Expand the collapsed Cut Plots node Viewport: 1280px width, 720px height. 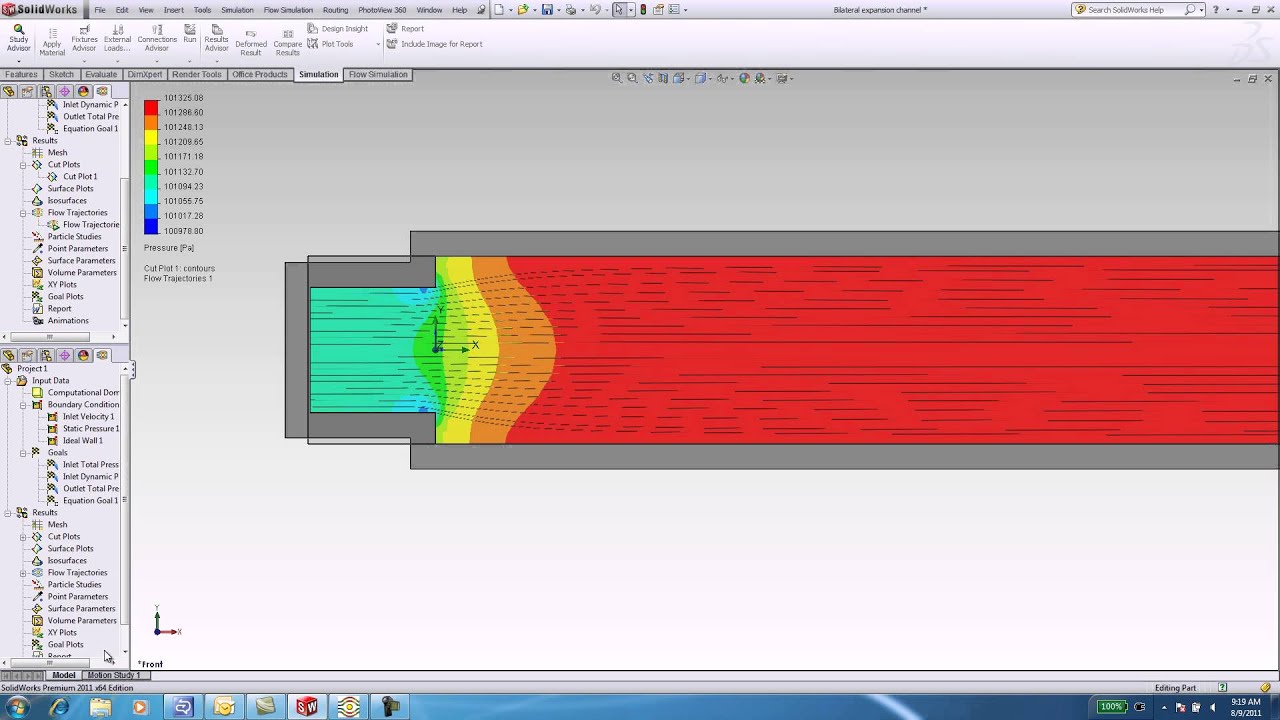pos(23,537)
